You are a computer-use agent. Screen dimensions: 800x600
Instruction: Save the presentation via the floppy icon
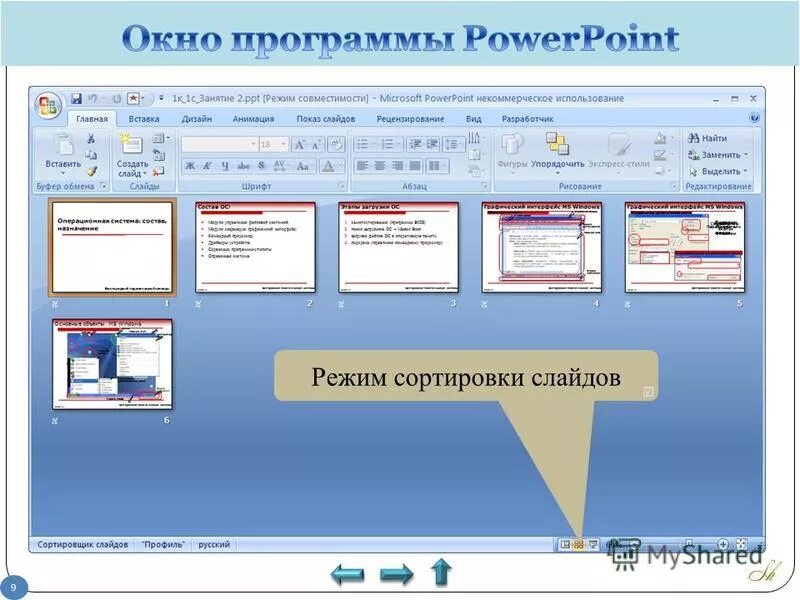coord(77,98)
